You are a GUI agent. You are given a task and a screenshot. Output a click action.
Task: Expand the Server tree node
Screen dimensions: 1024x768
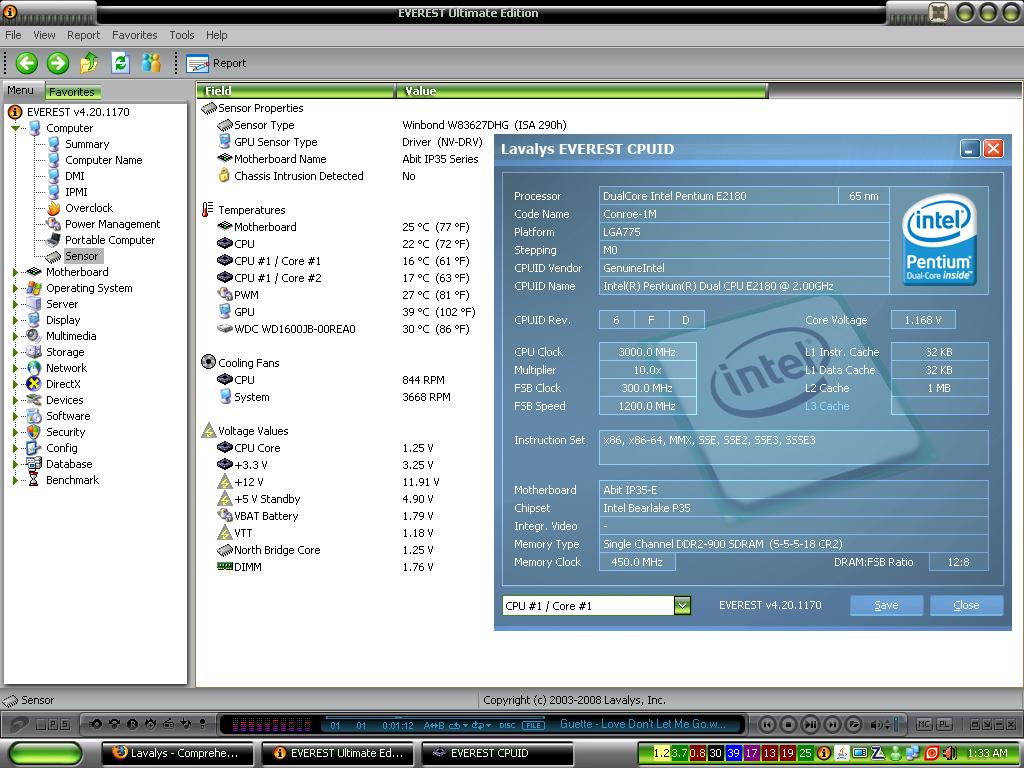[x=15, y=304]
